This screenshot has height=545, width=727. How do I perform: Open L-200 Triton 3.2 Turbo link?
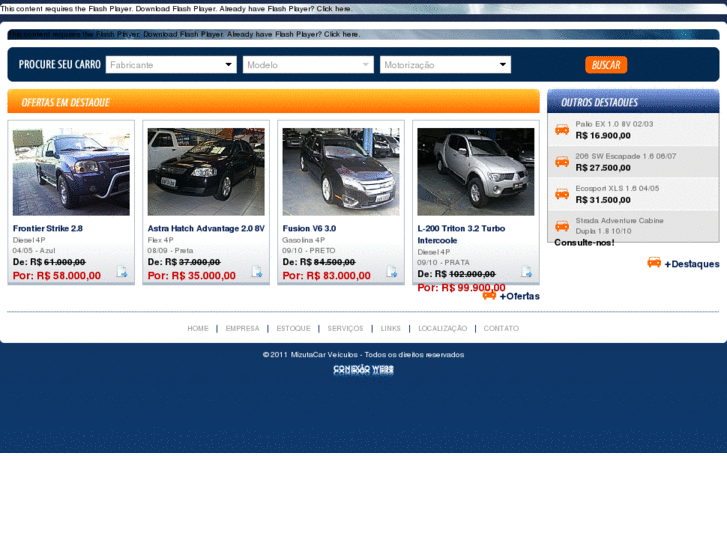click(461, 234)
